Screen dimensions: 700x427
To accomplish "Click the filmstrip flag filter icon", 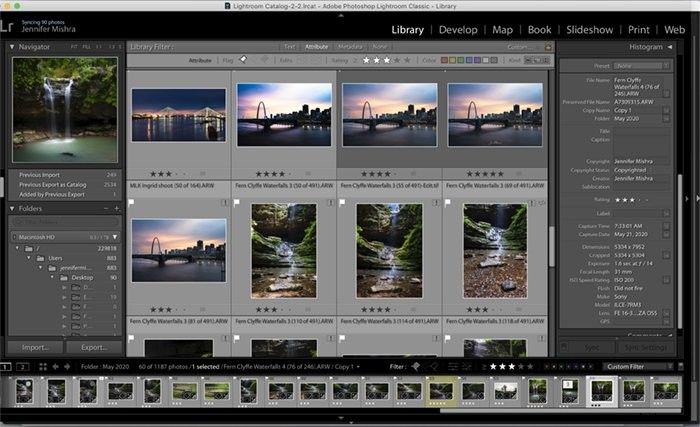I will point(416,367).
